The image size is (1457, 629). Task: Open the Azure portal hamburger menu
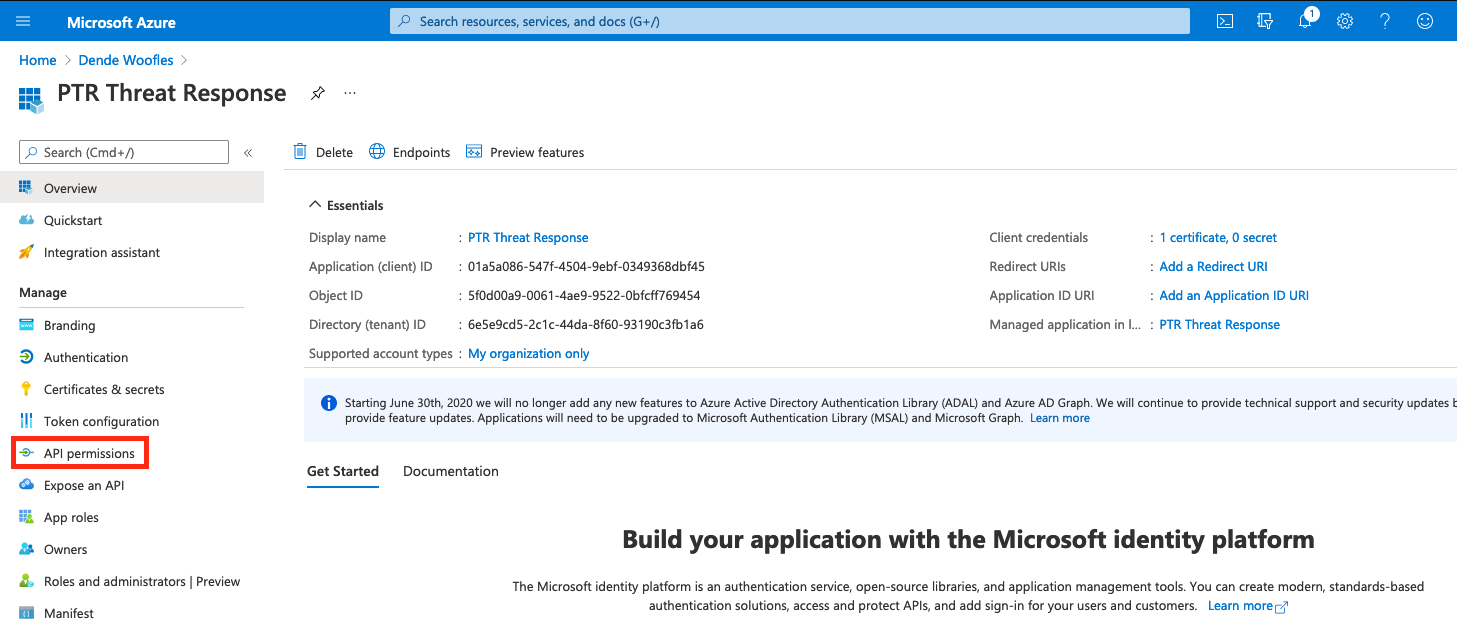tap(24, 21)
